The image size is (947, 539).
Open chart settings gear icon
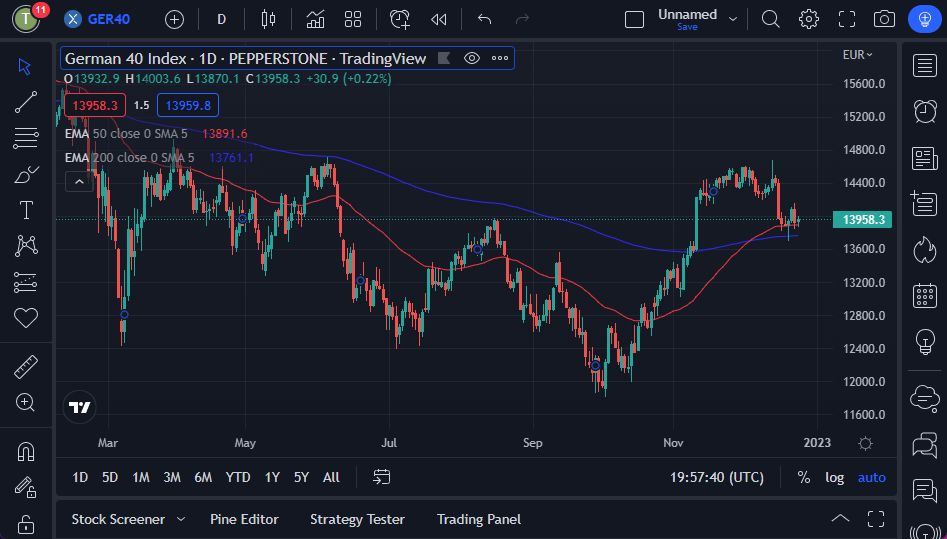tap(809, 19)
